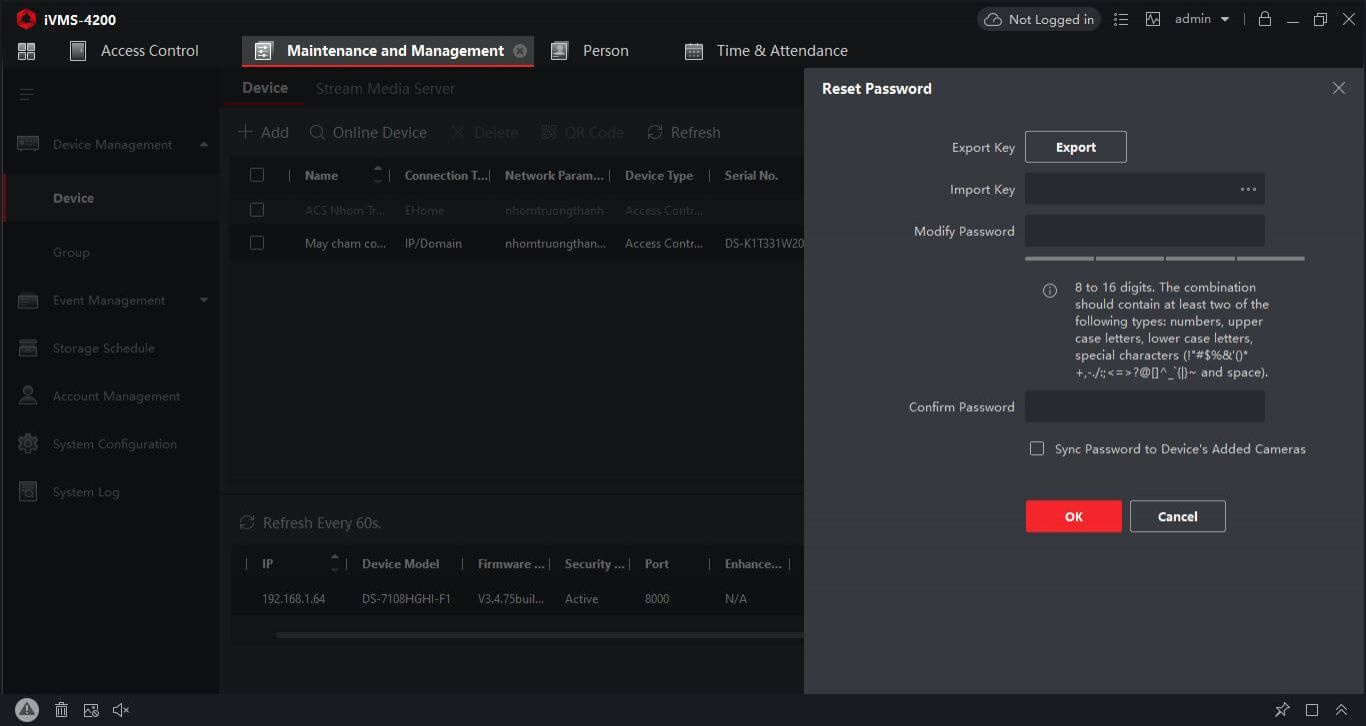The height and width of the screenshot is (726, 1366).
Task: Sort by Name column sort arrows
Action: (x=378, y=175)
